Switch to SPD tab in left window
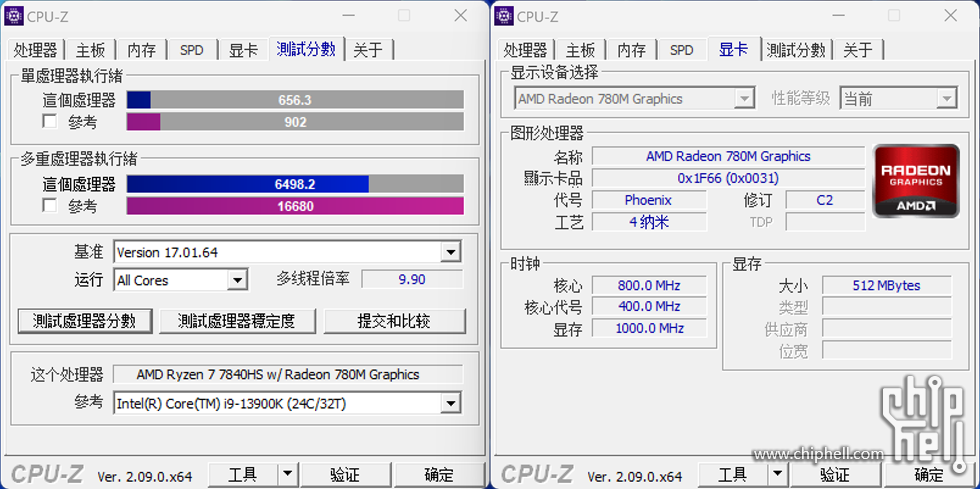 point(192,50)
